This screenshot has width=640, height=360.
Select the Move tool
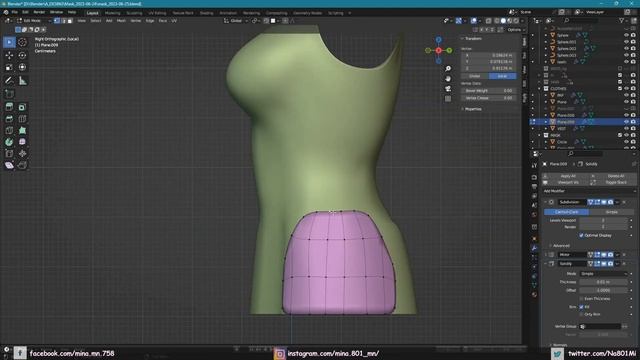click(x=9, y=55)
